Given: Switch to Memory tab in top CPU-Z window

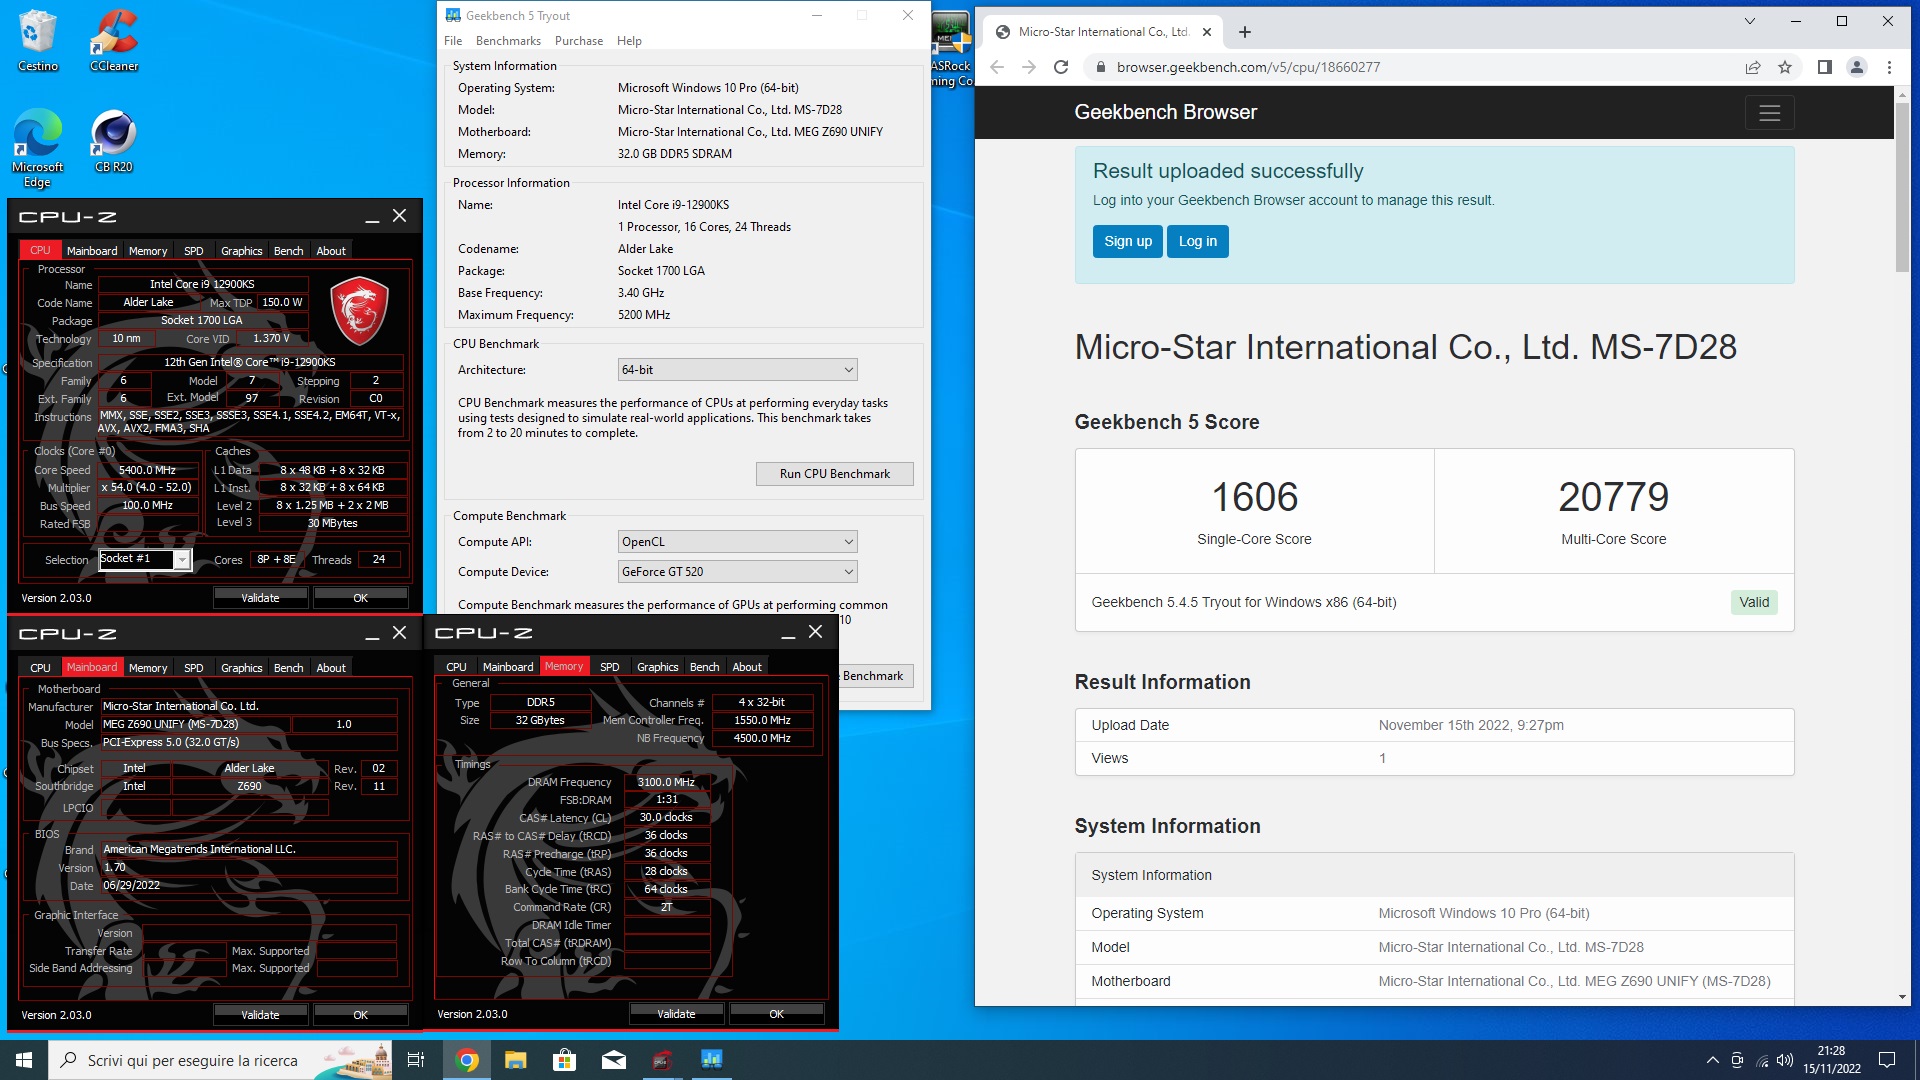Looking at the screenshot, I should click(148, 251).
